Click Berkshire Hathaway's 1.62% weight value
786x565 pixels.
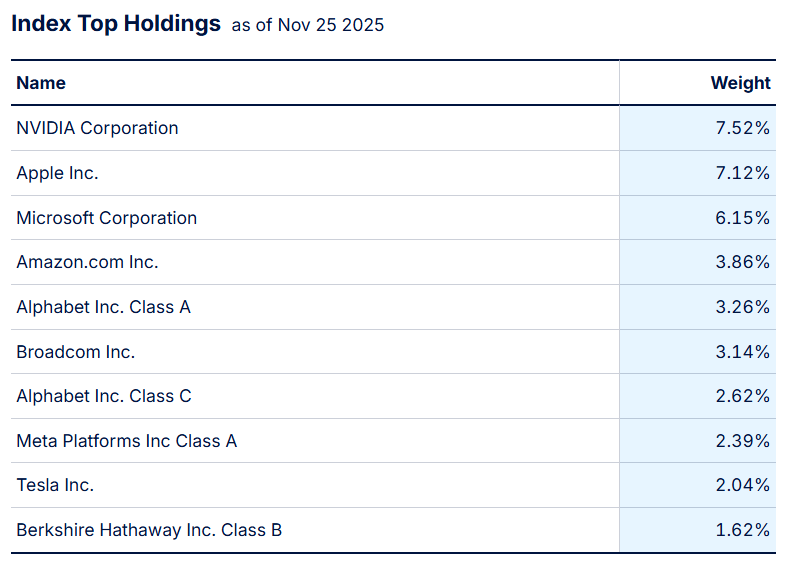point(744,530)
